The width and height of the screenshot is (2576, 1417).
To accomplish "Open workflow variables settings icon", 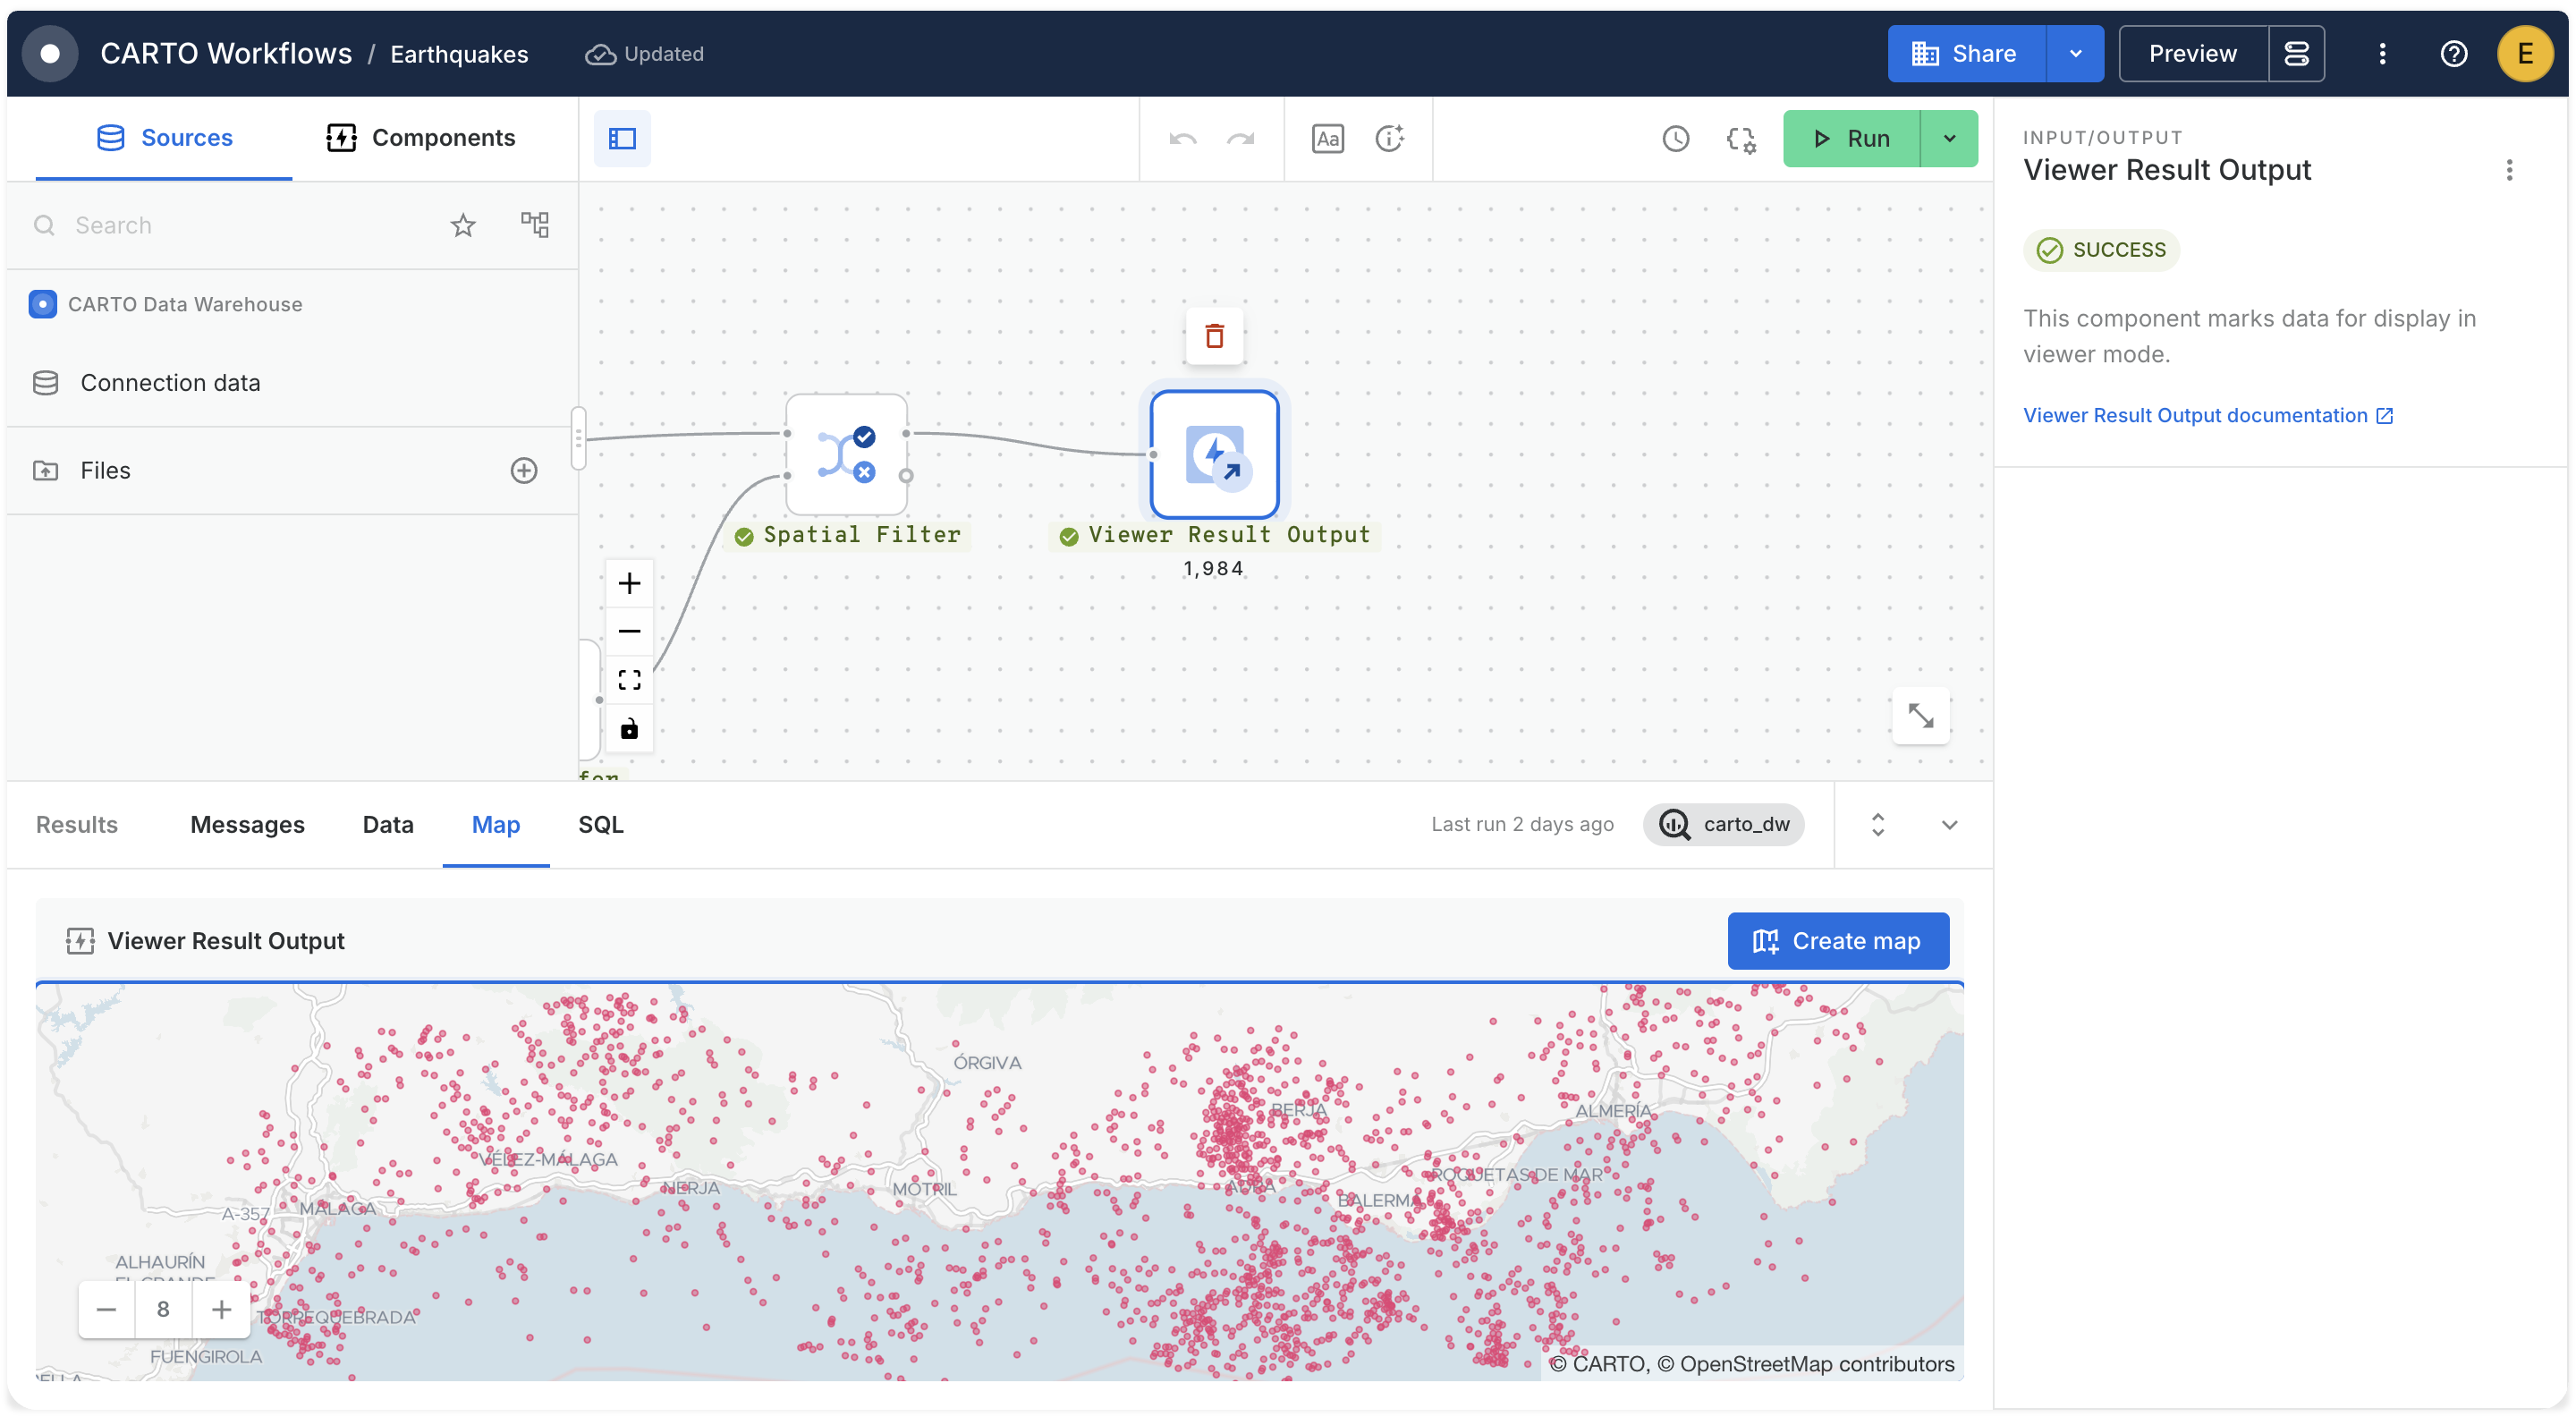I will (x=1741, y=139).
